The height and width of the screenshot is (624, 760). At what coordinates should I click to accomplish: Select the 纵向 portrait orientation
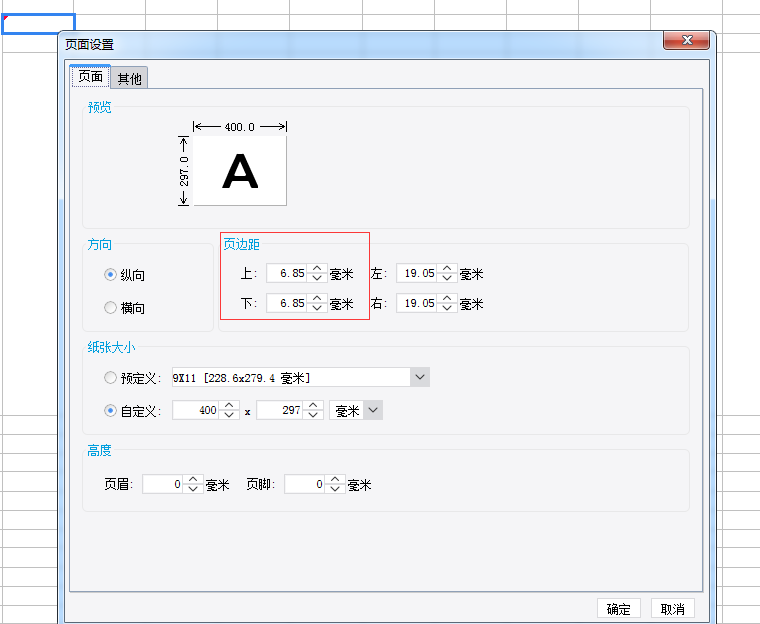(x=111, y=275)
